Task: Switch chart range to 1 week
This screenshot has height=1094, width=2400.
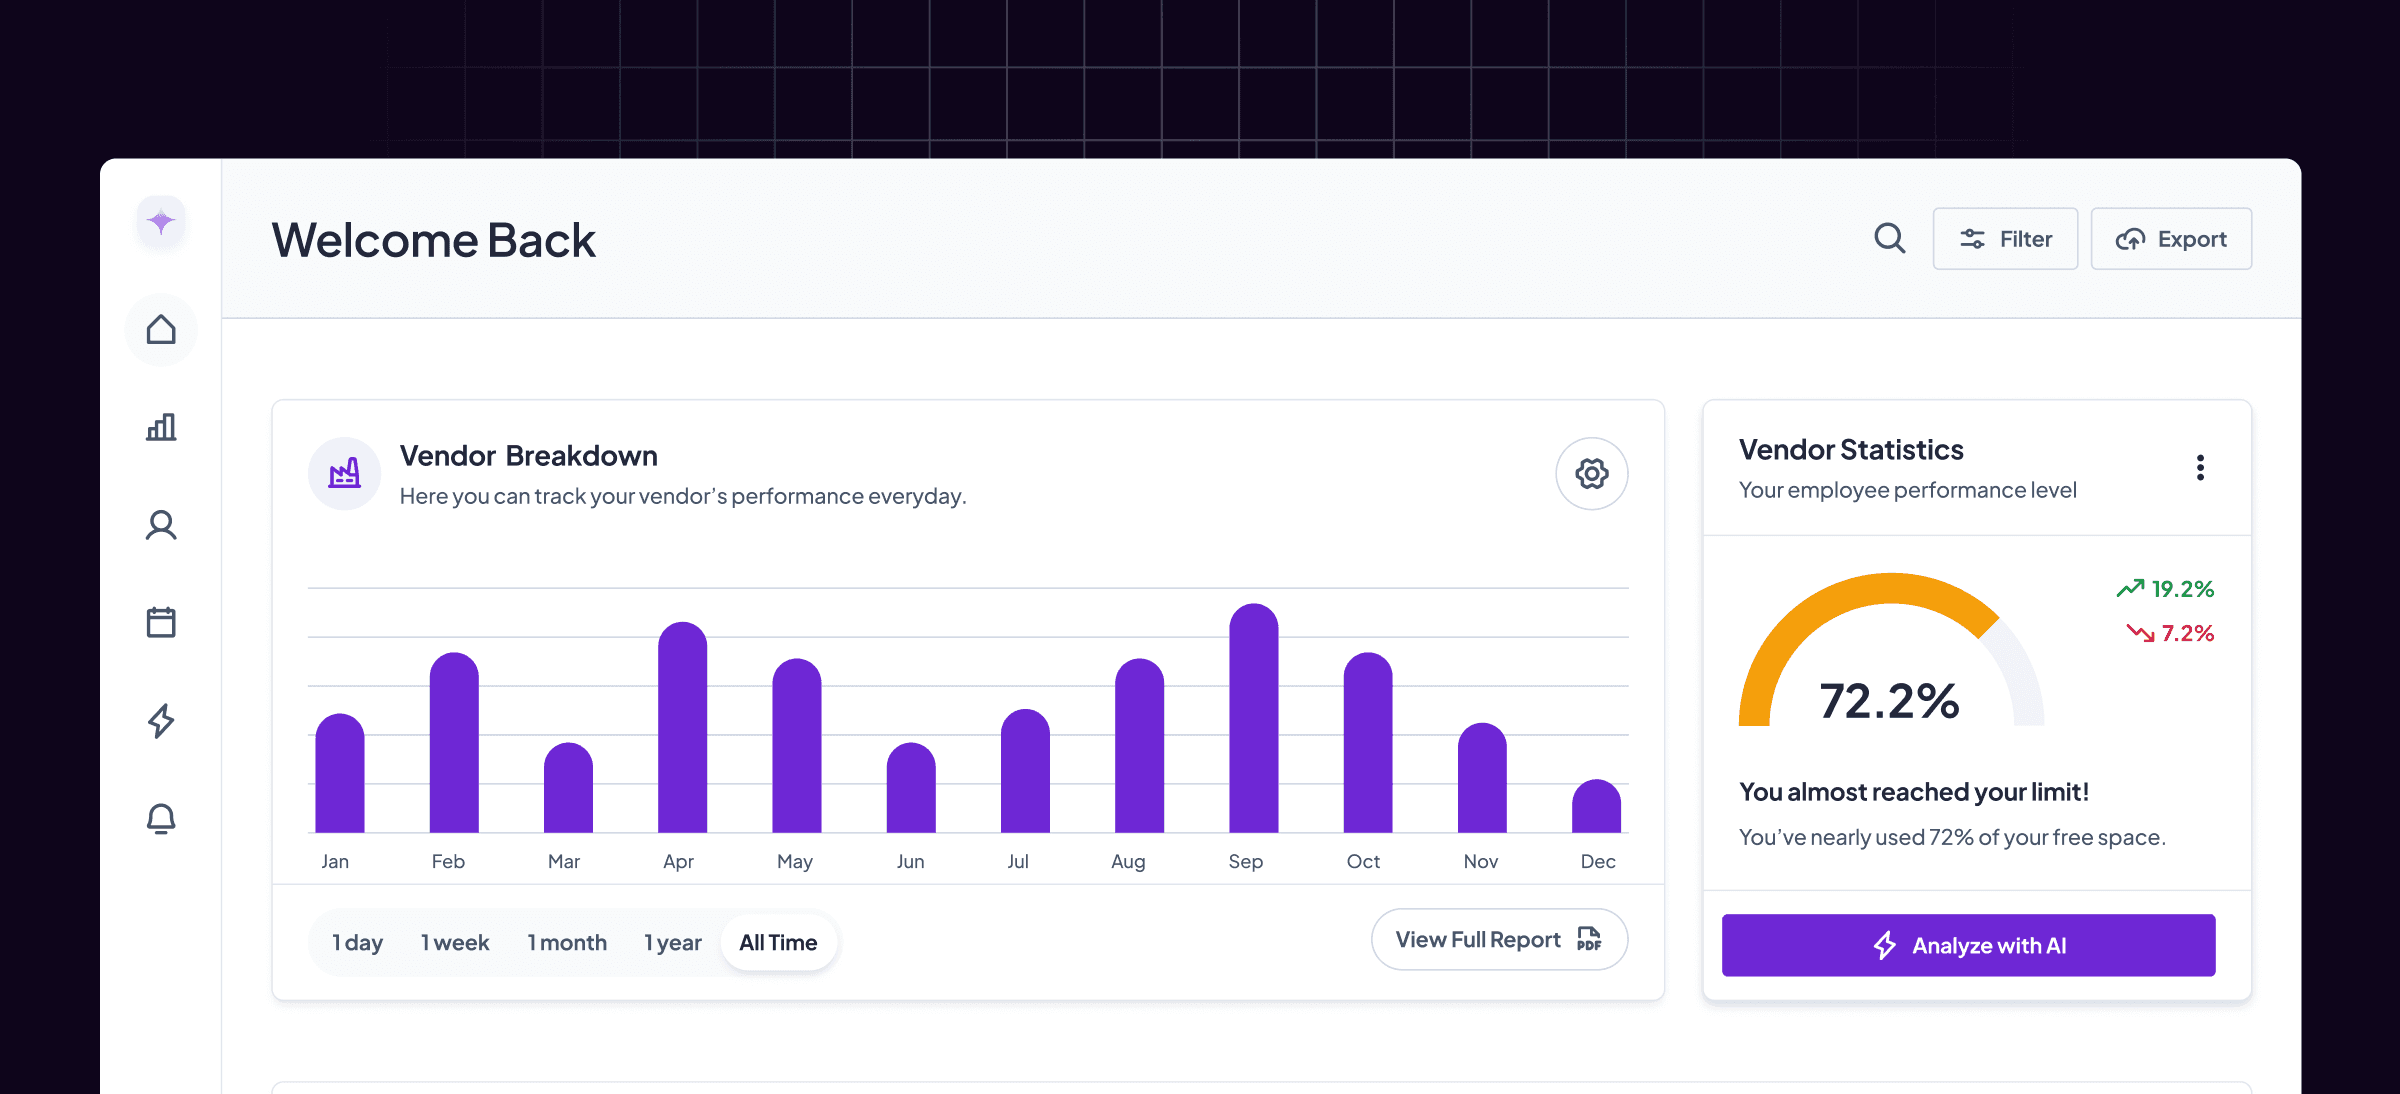Action: 455,942
